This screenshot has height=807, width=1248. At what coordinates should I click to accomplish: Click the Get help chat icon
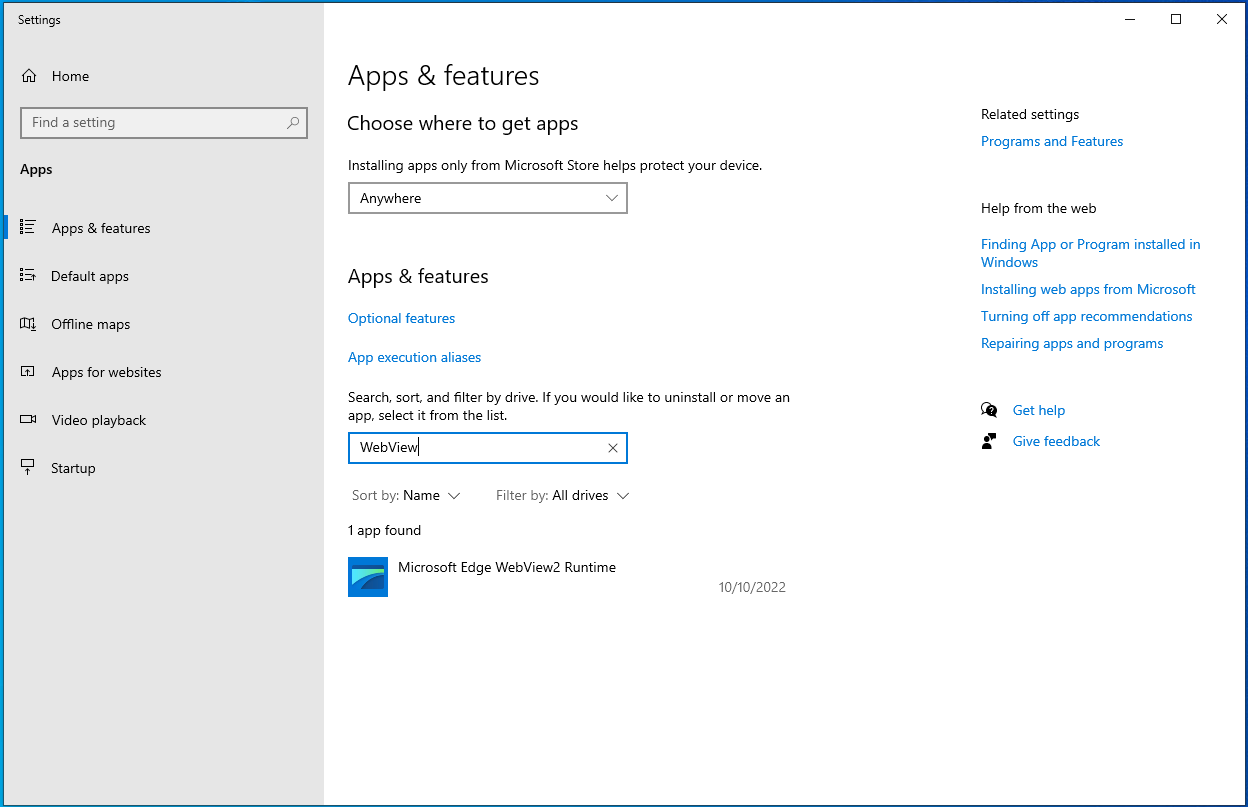[x=989, y=410]
